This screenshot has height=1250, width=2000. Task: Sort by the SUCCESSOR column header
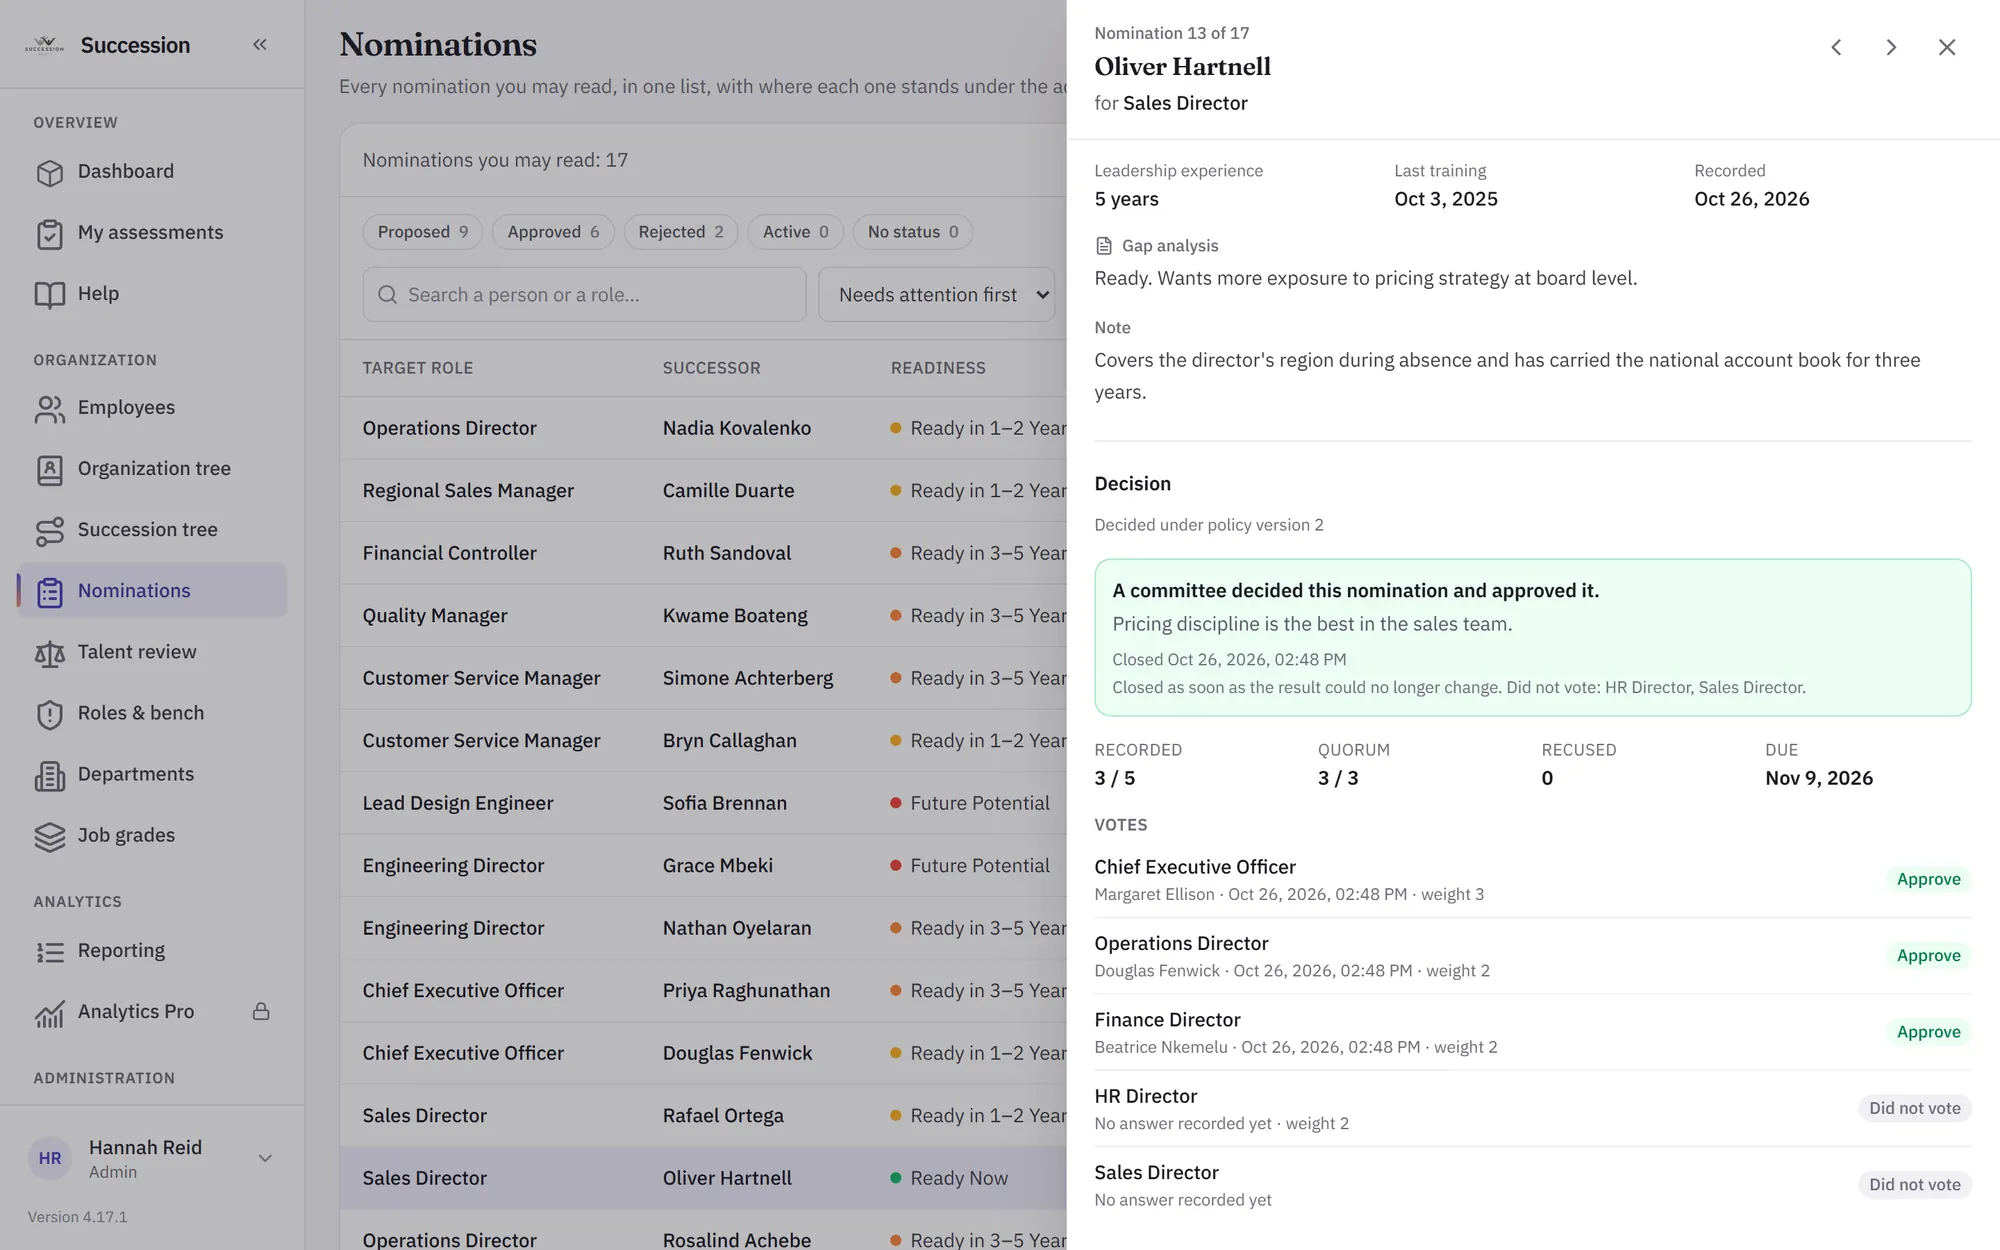tap(712, 368)
